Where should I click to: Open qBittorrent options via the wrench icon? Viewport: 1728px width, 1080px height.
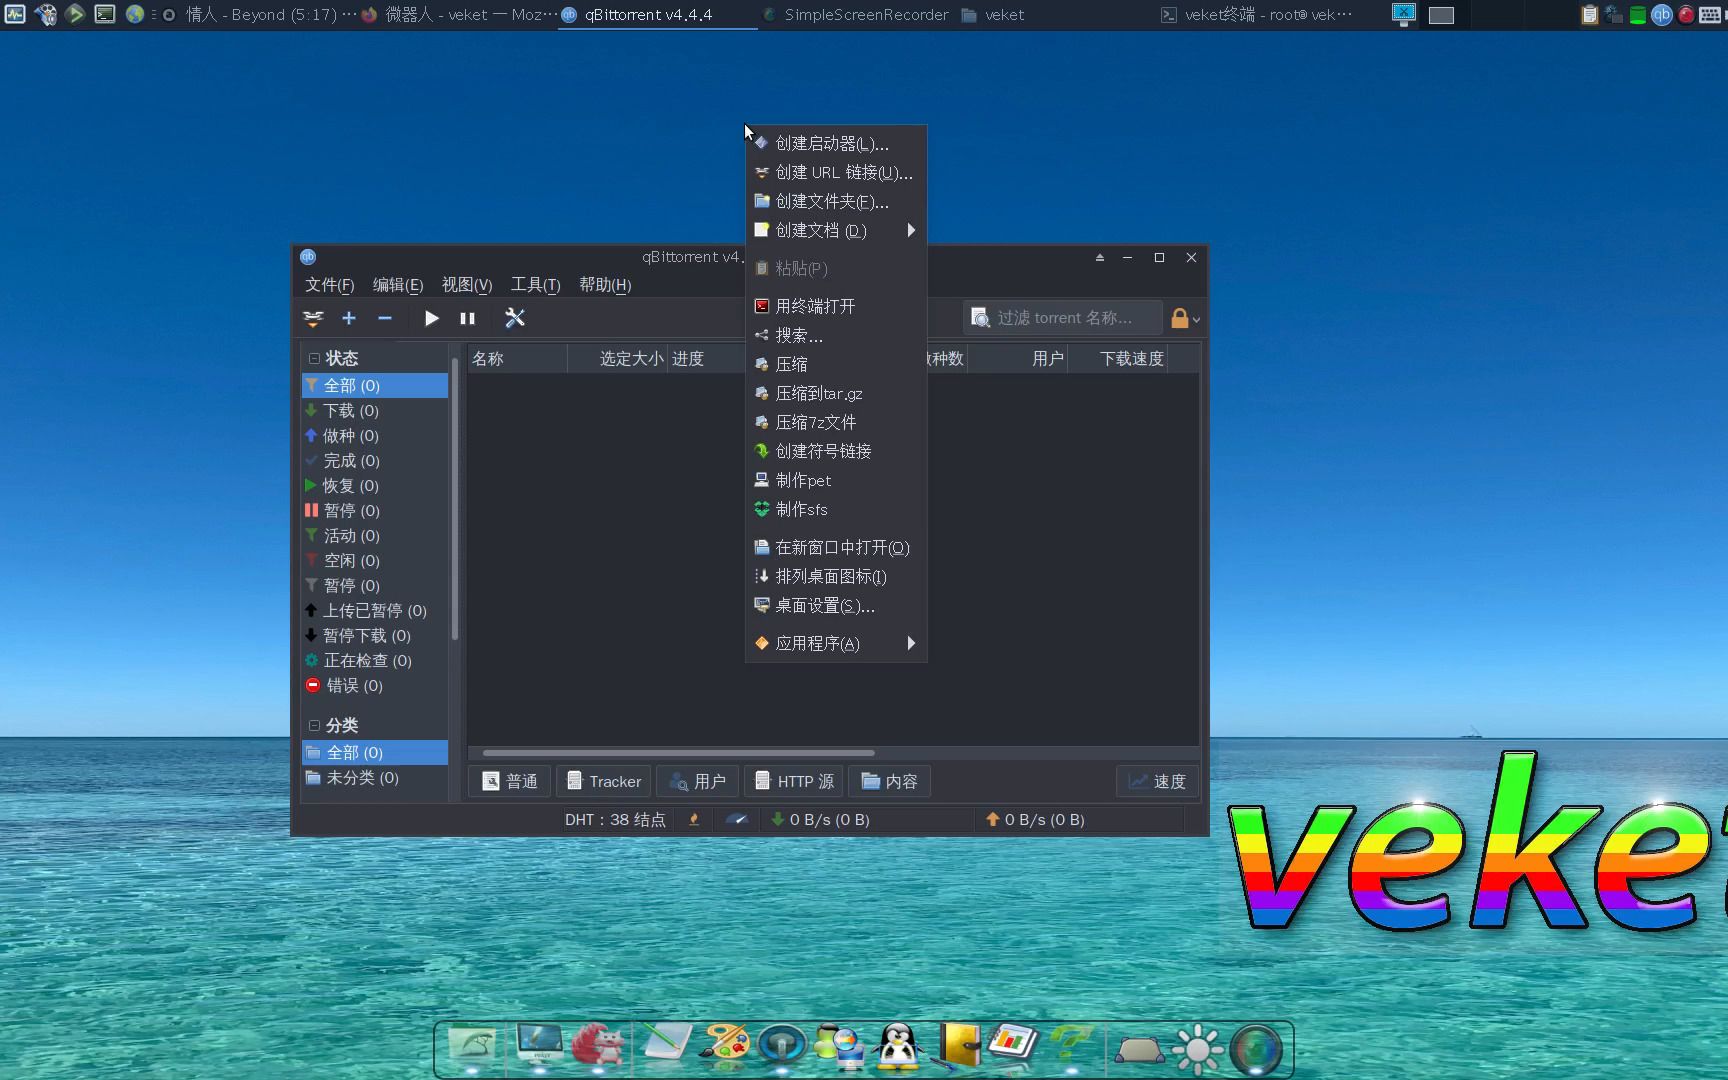(515, 318)
